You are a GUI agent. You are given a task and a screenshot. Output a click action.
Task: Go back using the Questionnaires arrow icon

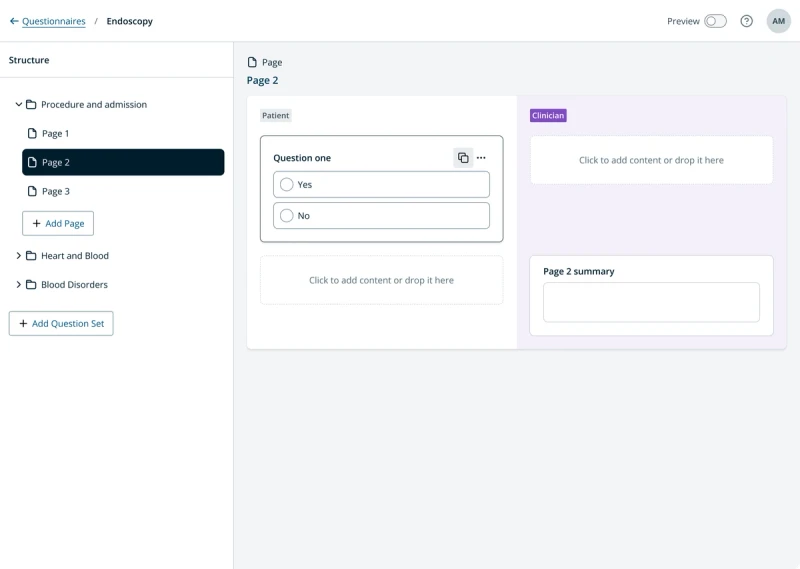[14, 21]
